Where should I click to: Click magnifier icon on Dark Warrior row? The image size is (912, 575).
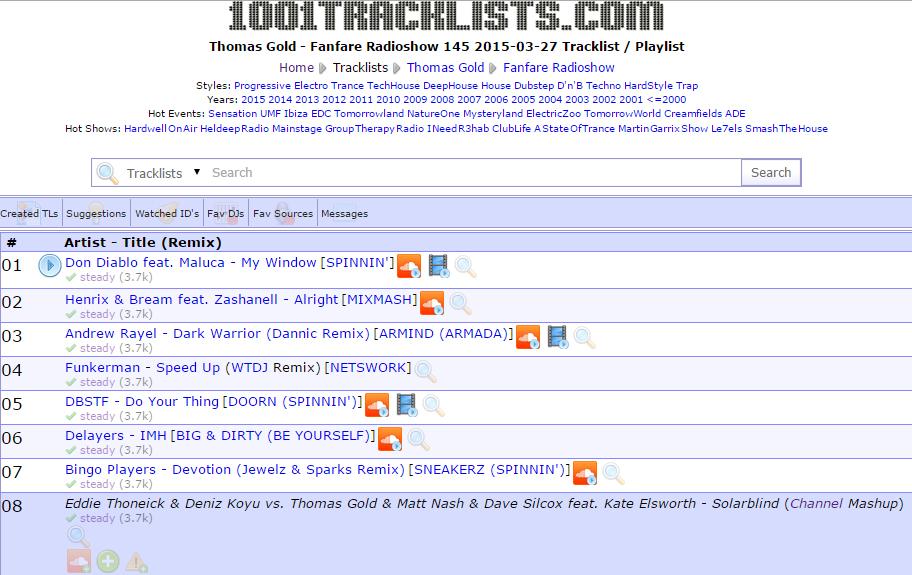click(x=584, y=337)
